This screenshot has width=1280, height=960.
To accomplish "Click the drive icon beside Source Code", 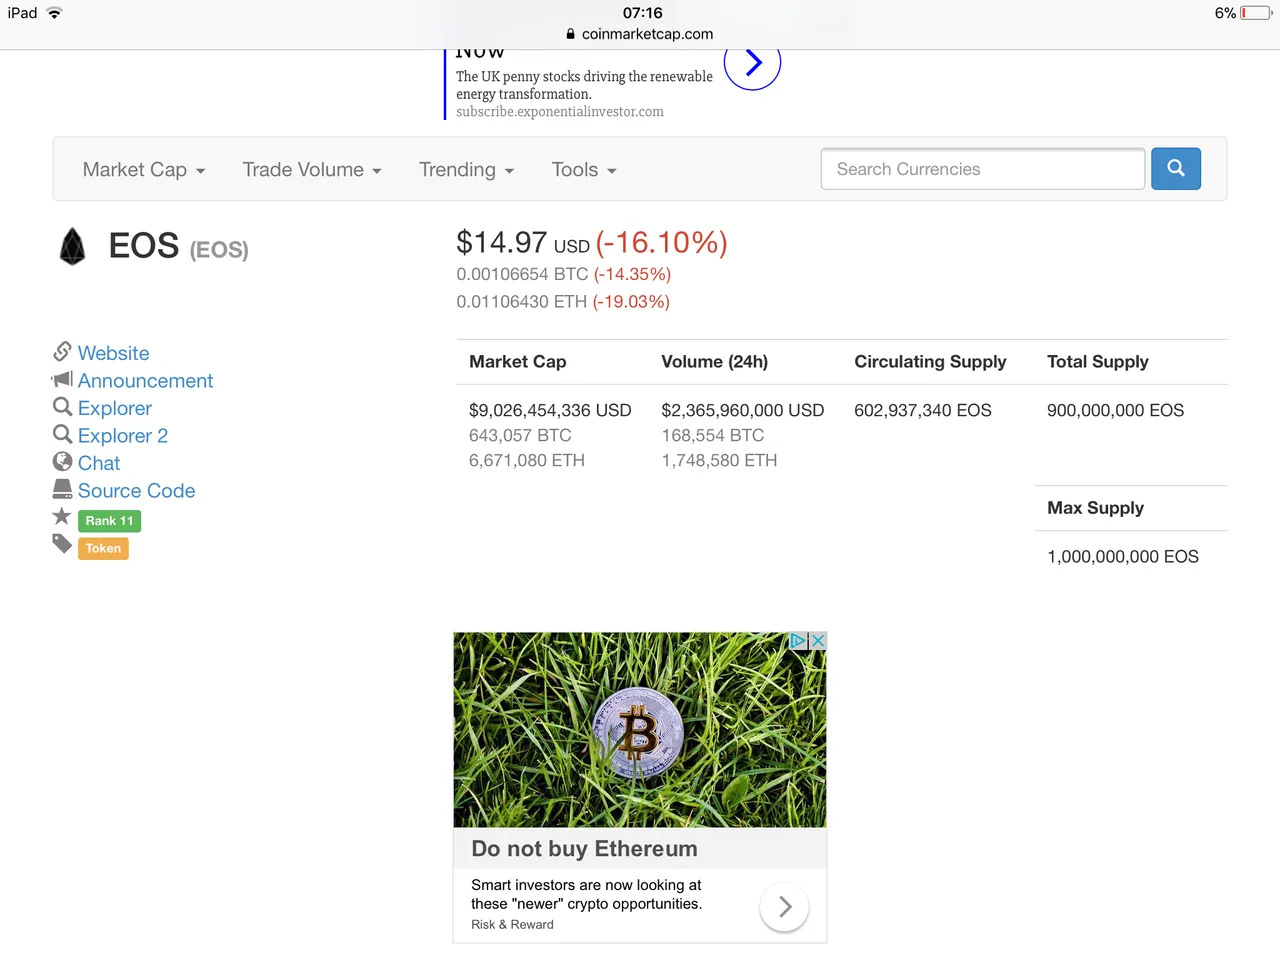I will pos(62,489).
